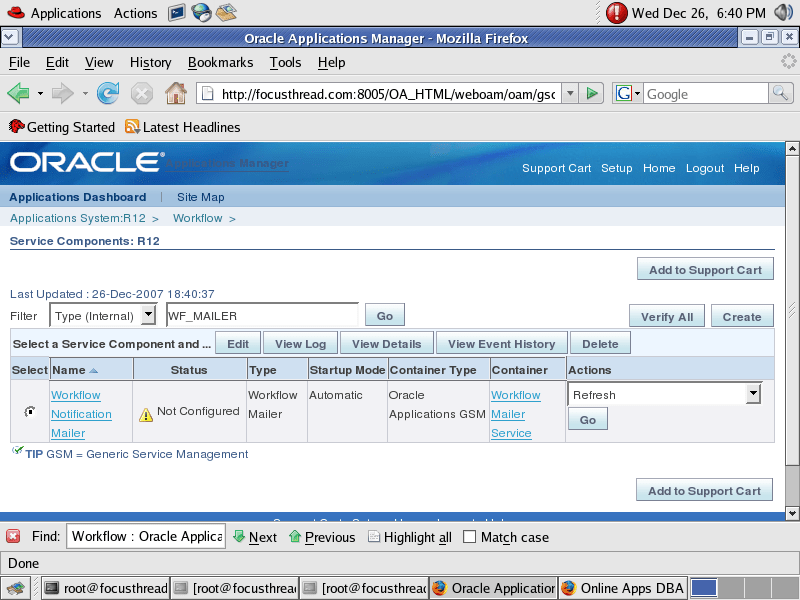Click inside the WF_MAILER filter field
The image size is (800, 600).
[260, 315]
